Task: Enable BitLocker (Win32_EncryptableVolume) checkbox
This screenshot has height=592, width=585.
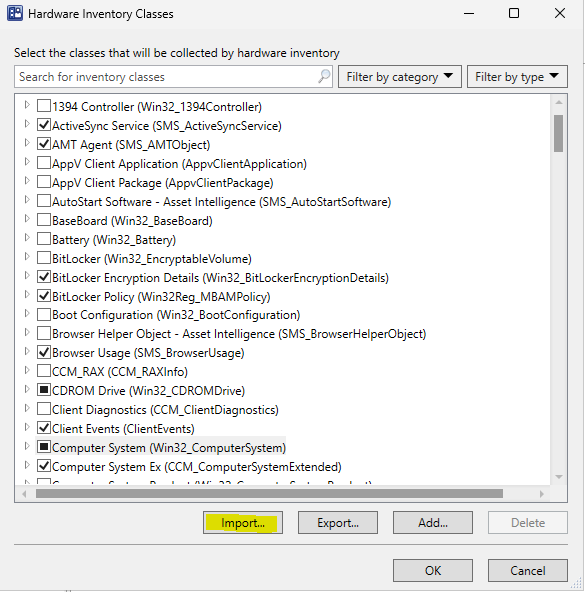Action: point(44,257)
